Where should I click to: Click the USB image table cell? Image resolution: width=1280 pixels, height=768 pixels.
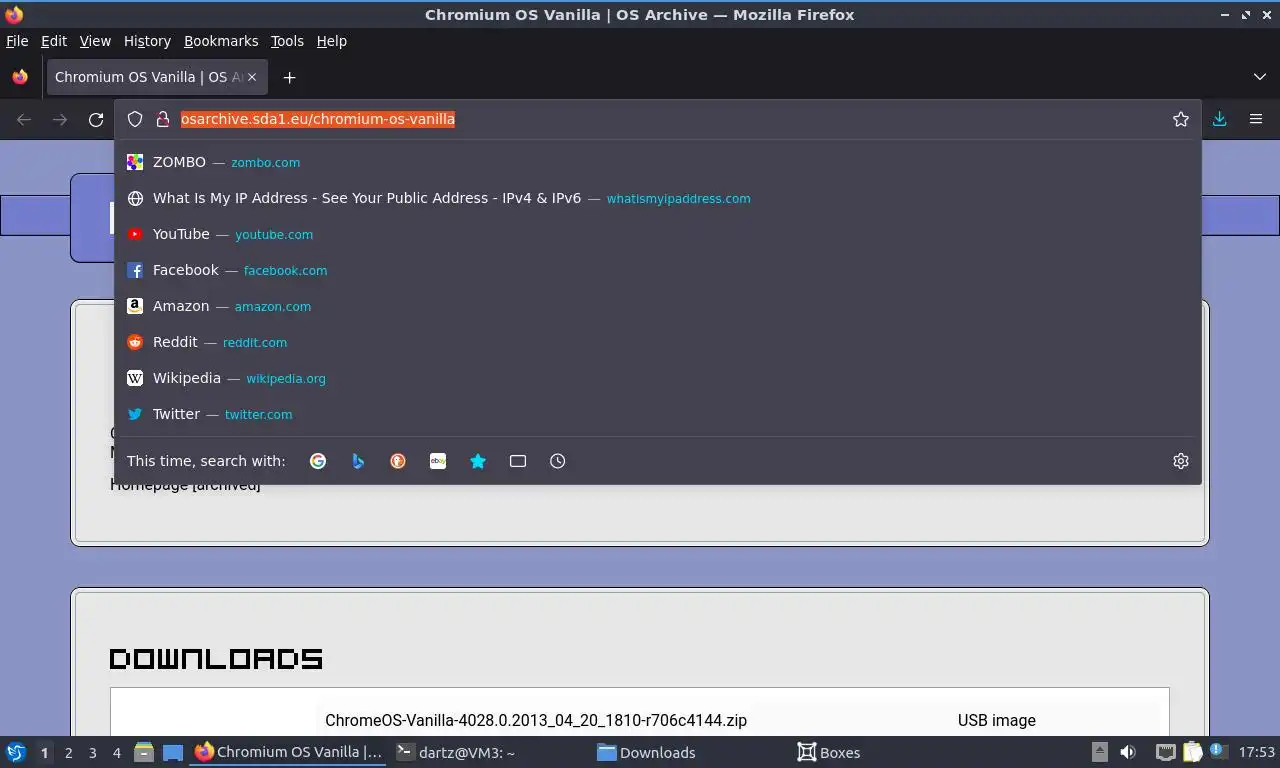click(x=997, y=720)
